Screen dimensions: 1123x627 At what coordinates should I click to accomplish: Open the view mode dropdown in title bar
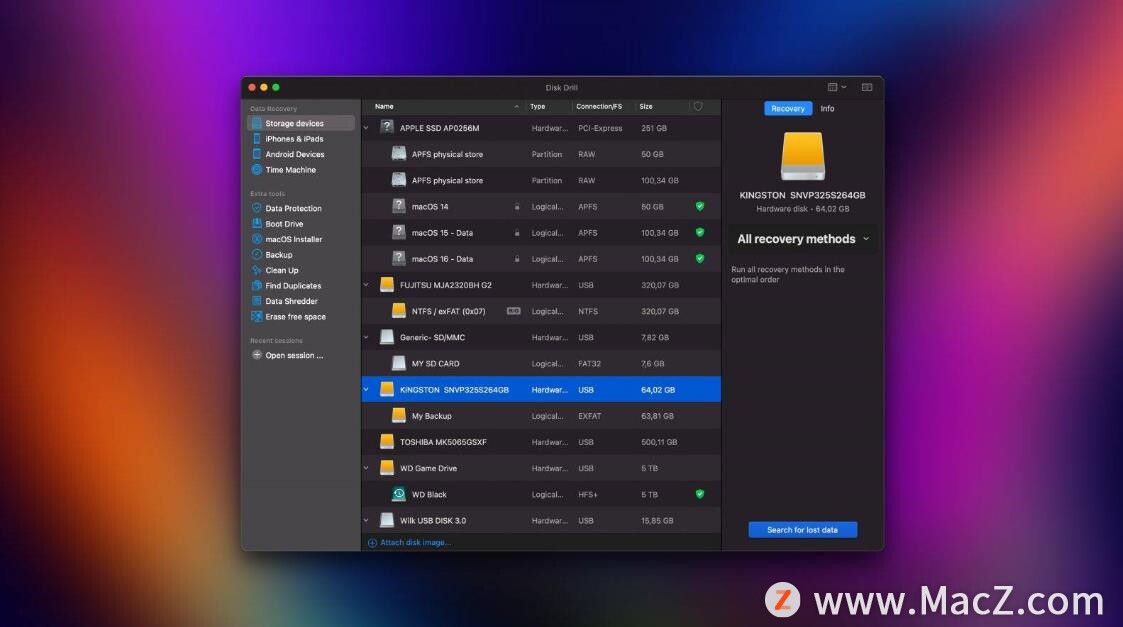tap(837, 87)
